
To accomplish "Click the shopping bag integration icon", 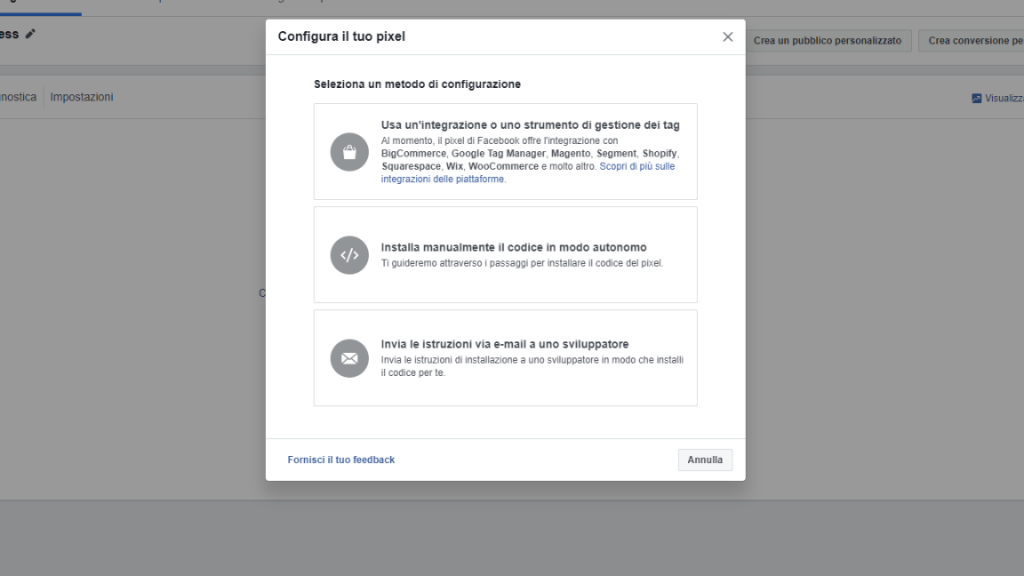I will pos(349,152).
